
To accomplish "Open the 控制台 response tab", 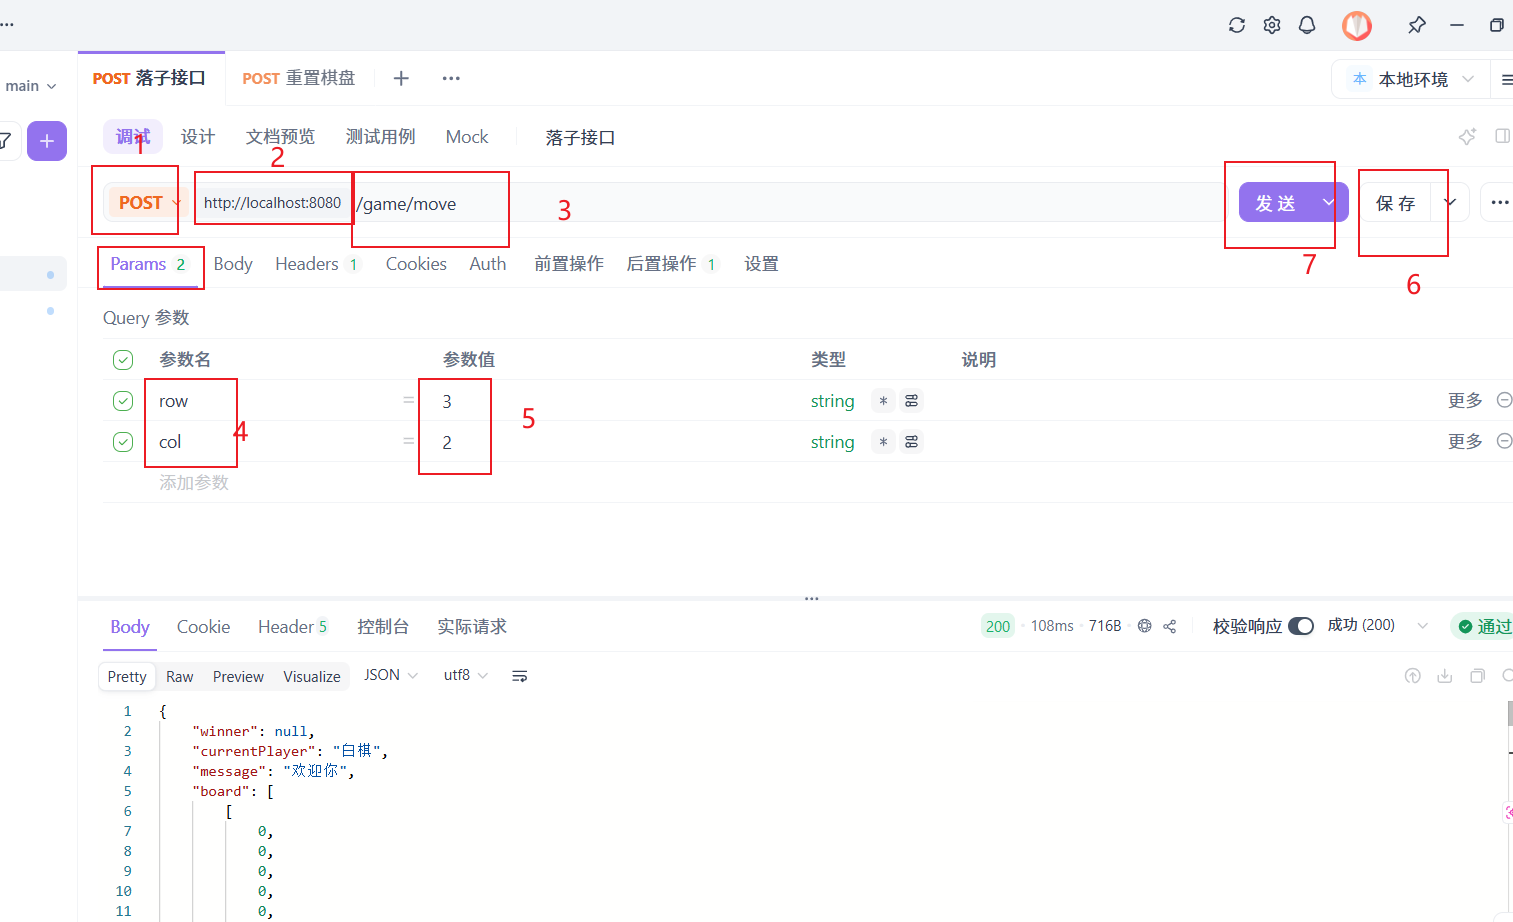I will 383,627.
